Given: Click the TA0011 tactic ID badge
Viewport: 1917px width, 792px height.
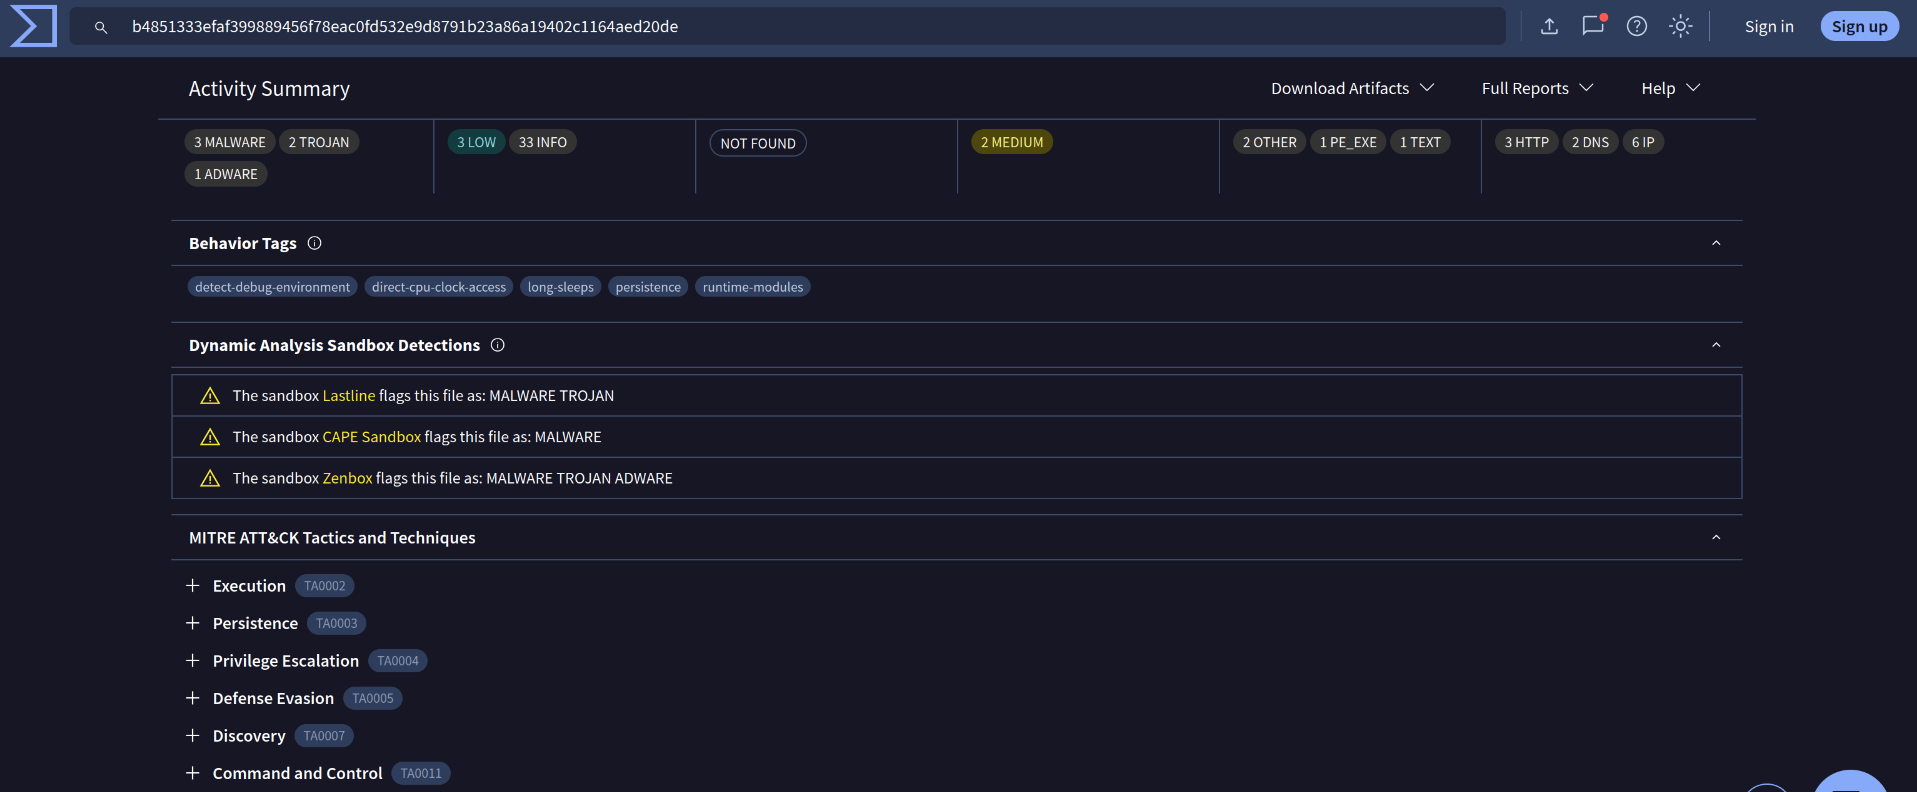Looking at the screenshot, I should [421, 773].
